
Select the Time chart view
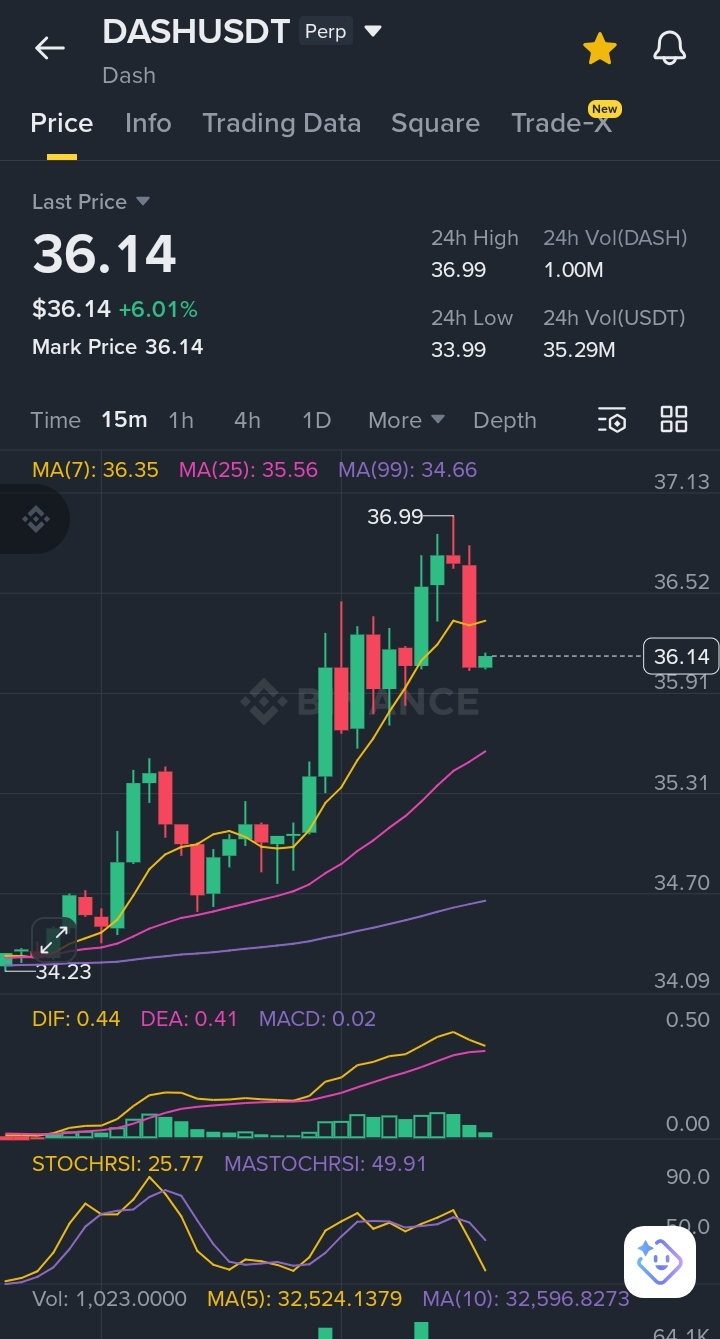click(55, 420)
